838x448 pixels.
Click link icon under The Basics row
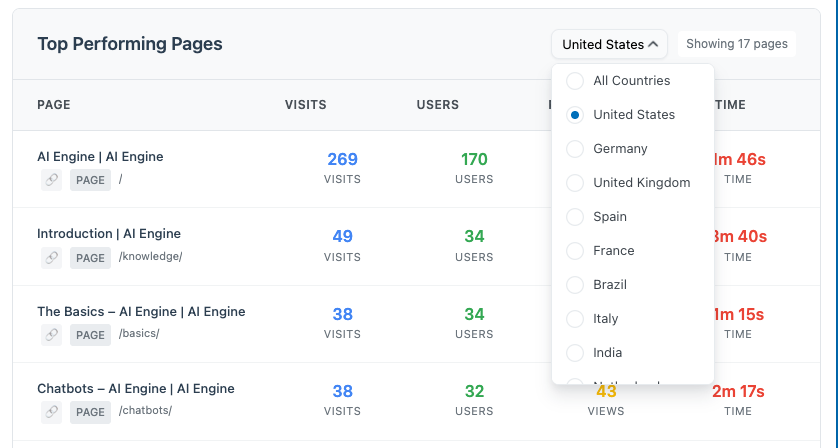tap(52, 334)
